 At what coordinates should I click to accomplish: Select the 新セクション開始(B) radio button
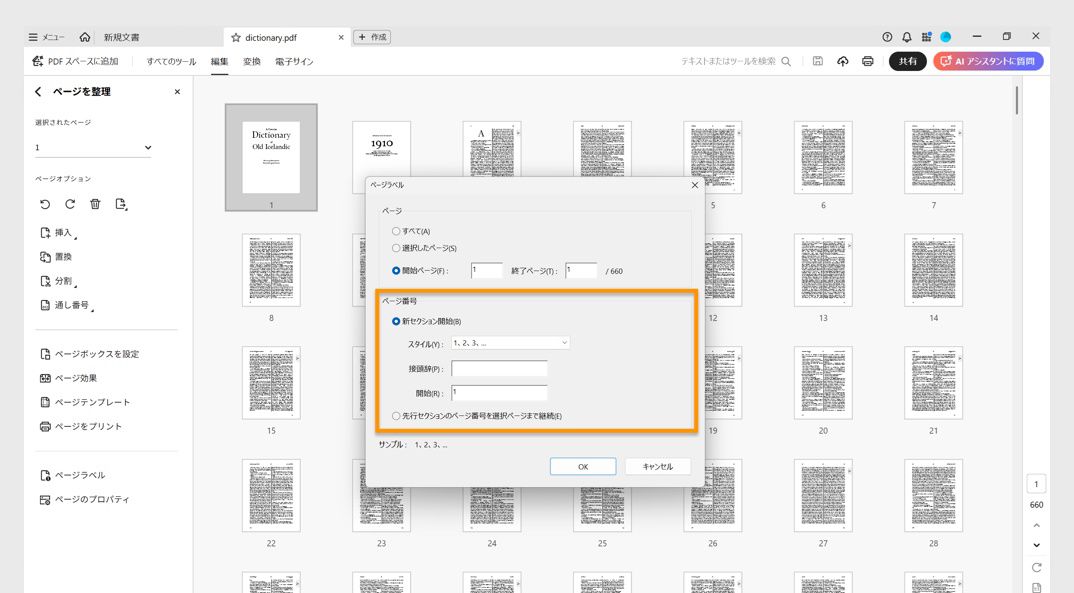click(396, 321)
